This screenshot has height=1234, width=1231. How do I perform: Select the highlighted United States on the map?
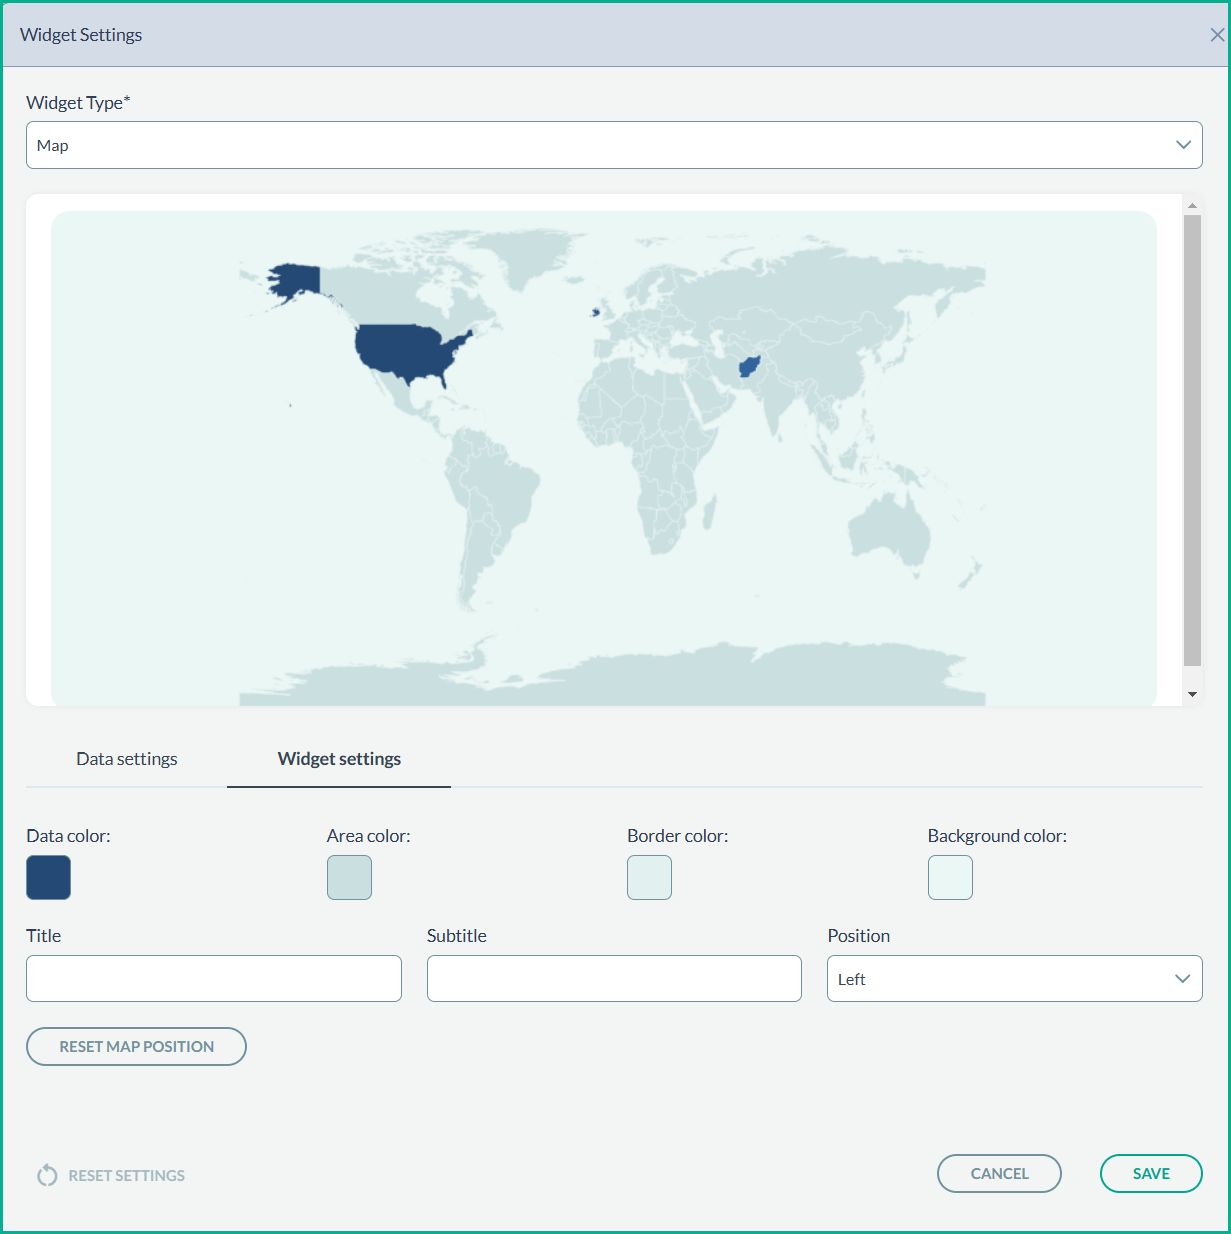405,350
